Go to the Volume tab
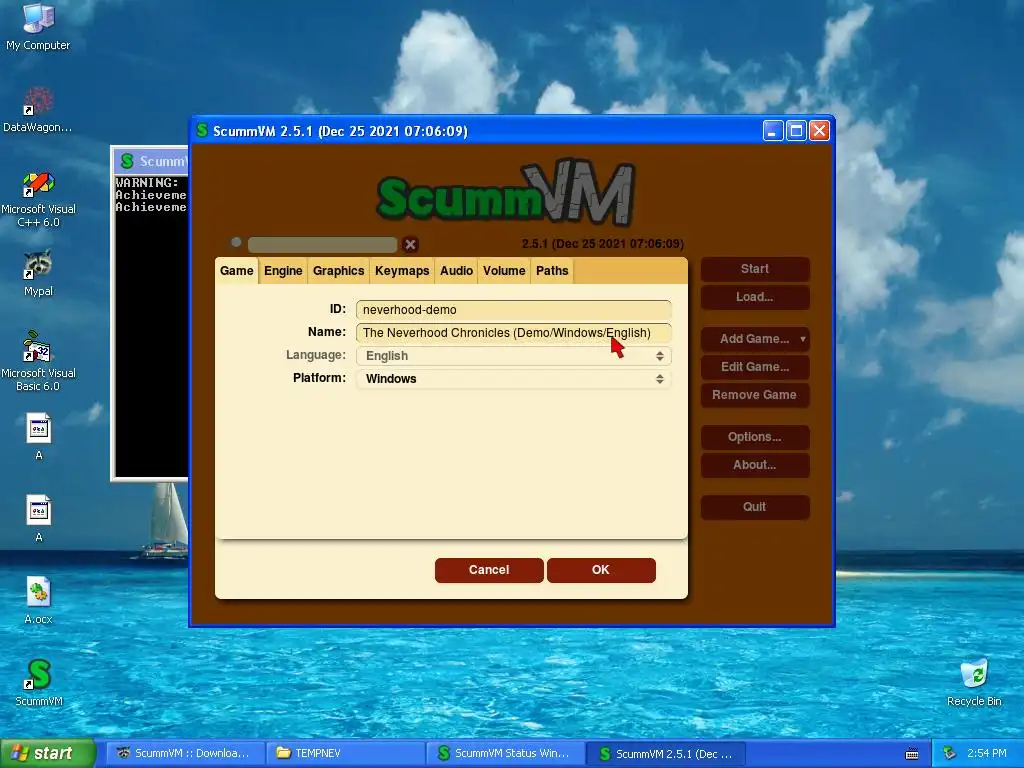This screenshot has height=768, width=1024. pos(504,270)
